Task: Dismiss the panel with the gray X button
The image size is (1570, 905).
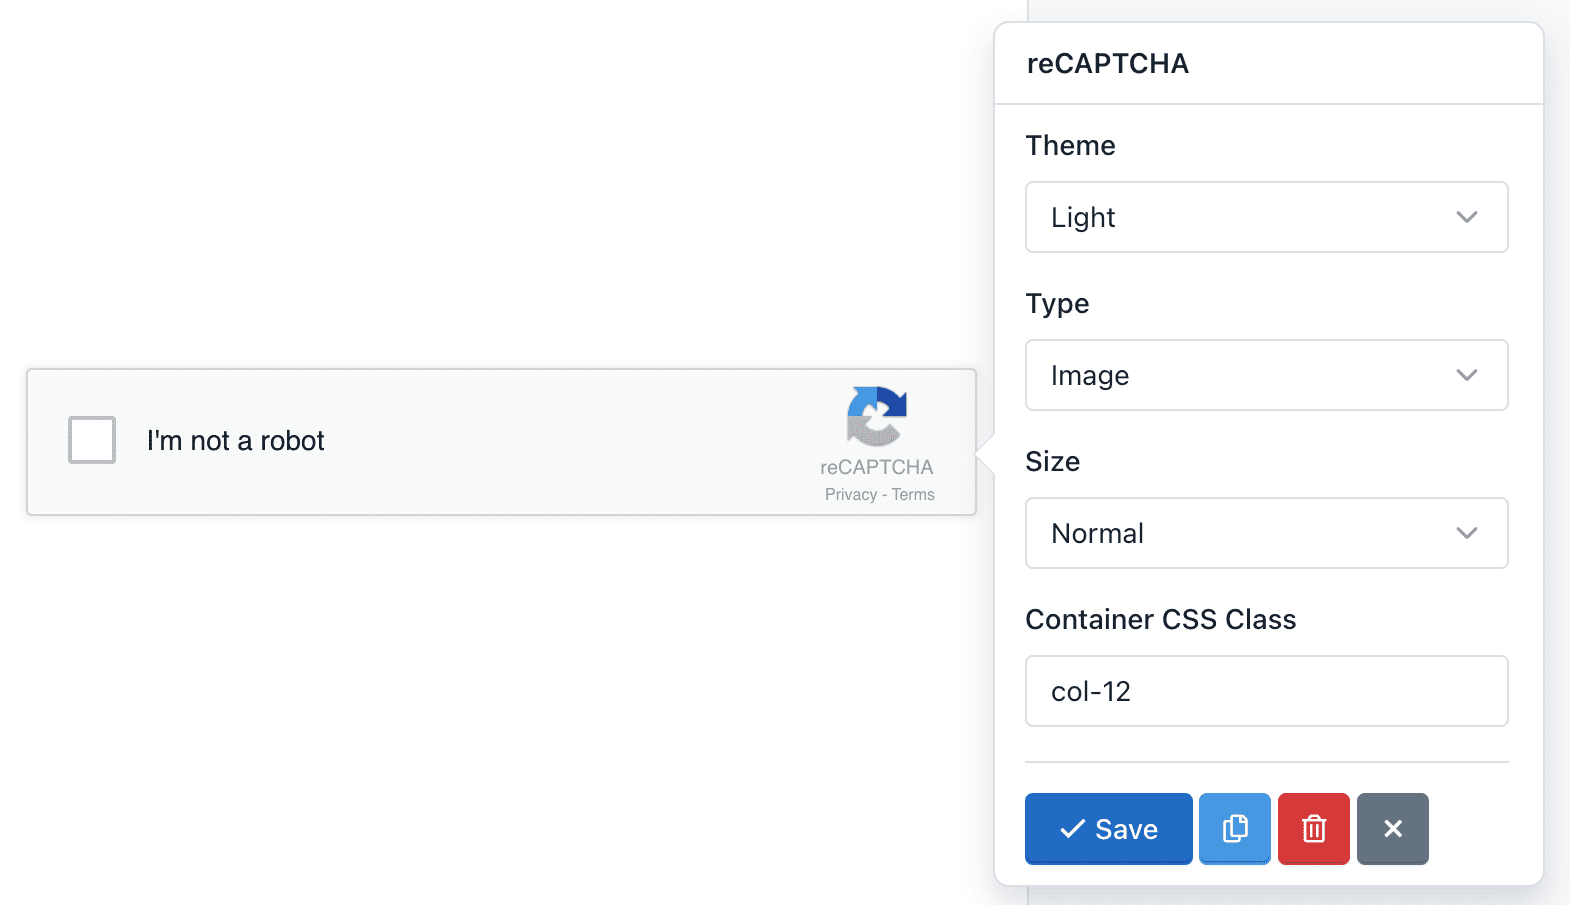Action: coord(1392,829)
